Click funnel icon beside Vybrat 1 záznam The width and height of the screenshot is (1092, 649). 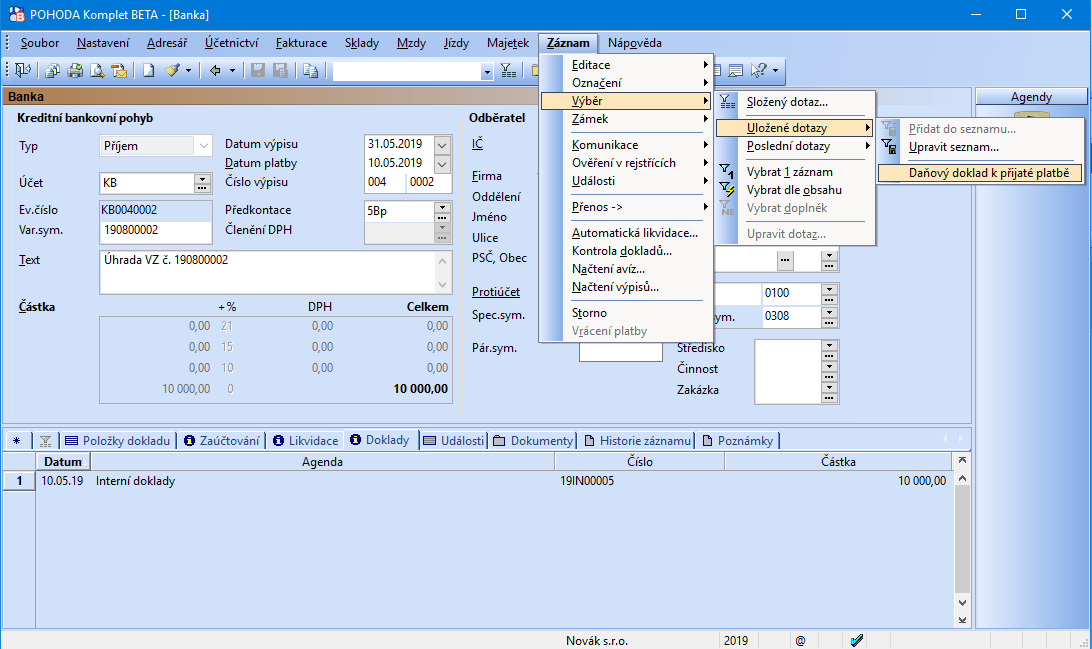coord(726,171)
